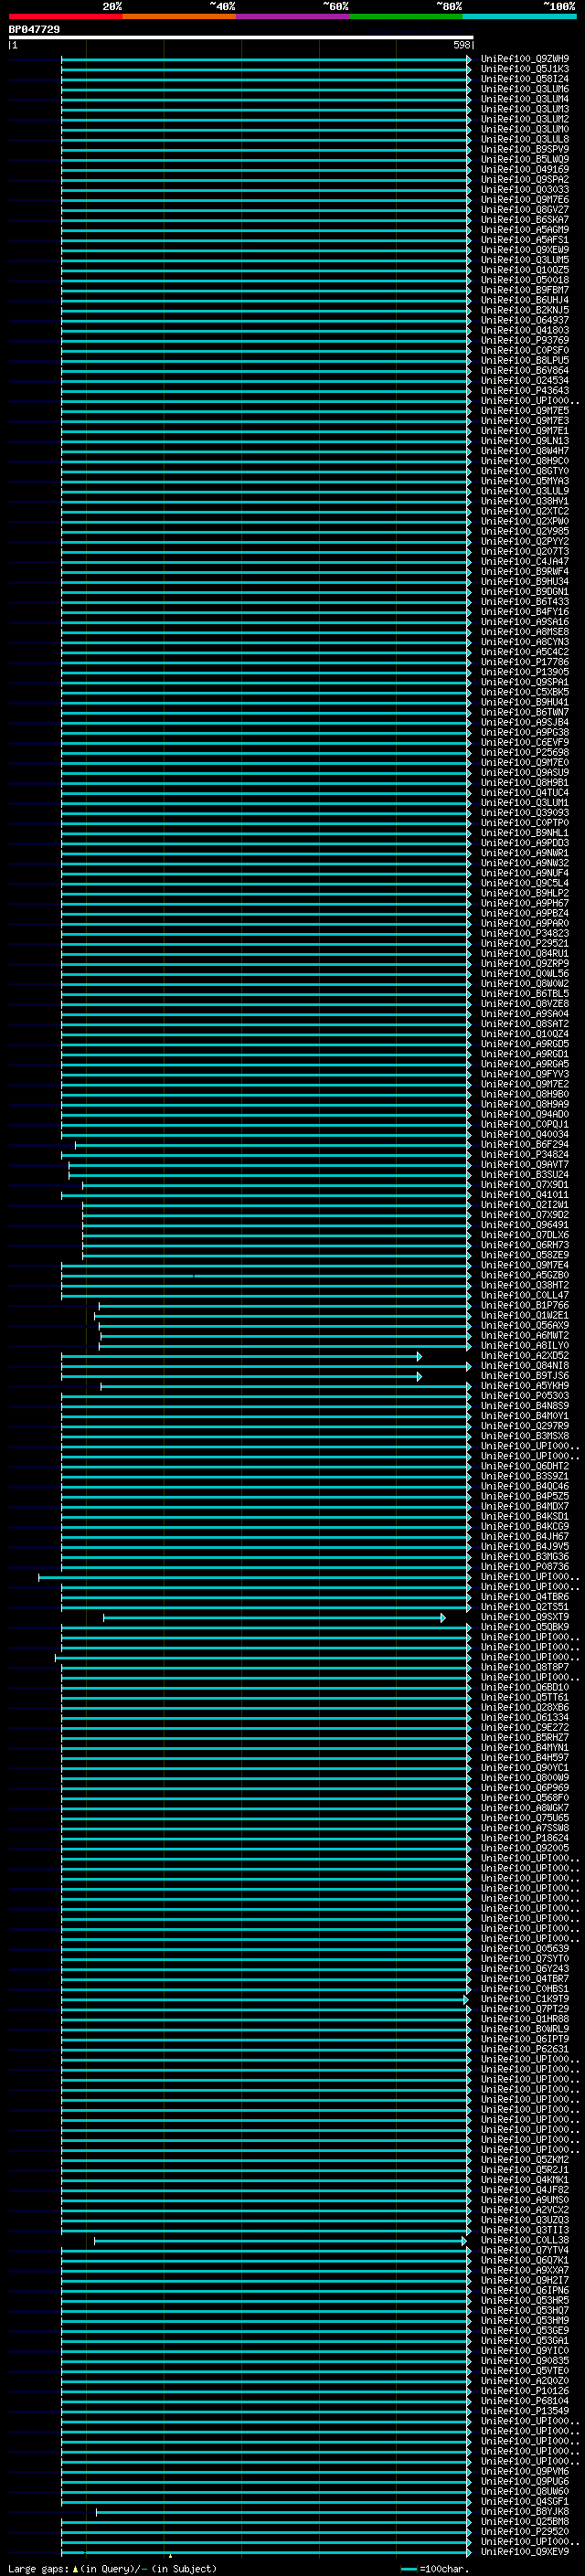The image size is (585, 2576).
Task: Select the UniRef100_P34823 label
Action: click(x=525, y=934)
